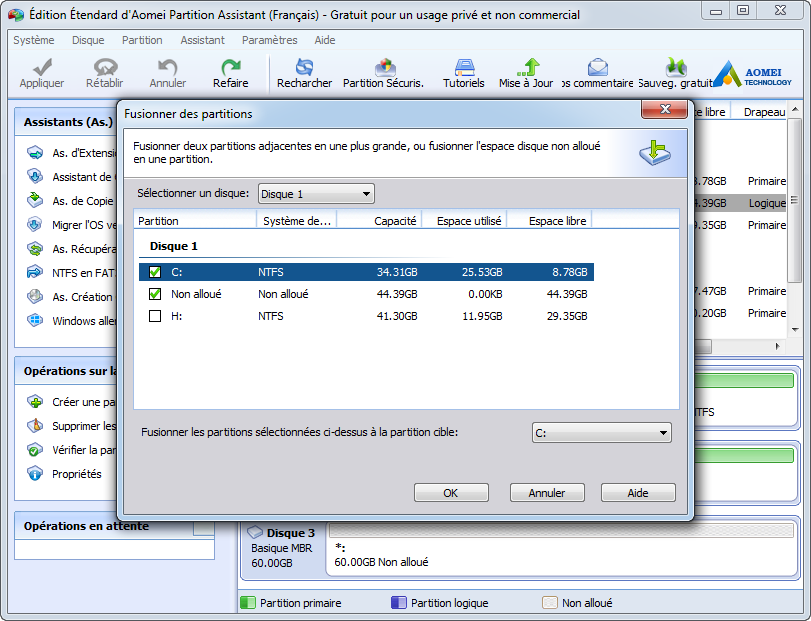Click the Disque 3 drive icon
Viewport: 811px width, 621px height.
tap(255, 532)
